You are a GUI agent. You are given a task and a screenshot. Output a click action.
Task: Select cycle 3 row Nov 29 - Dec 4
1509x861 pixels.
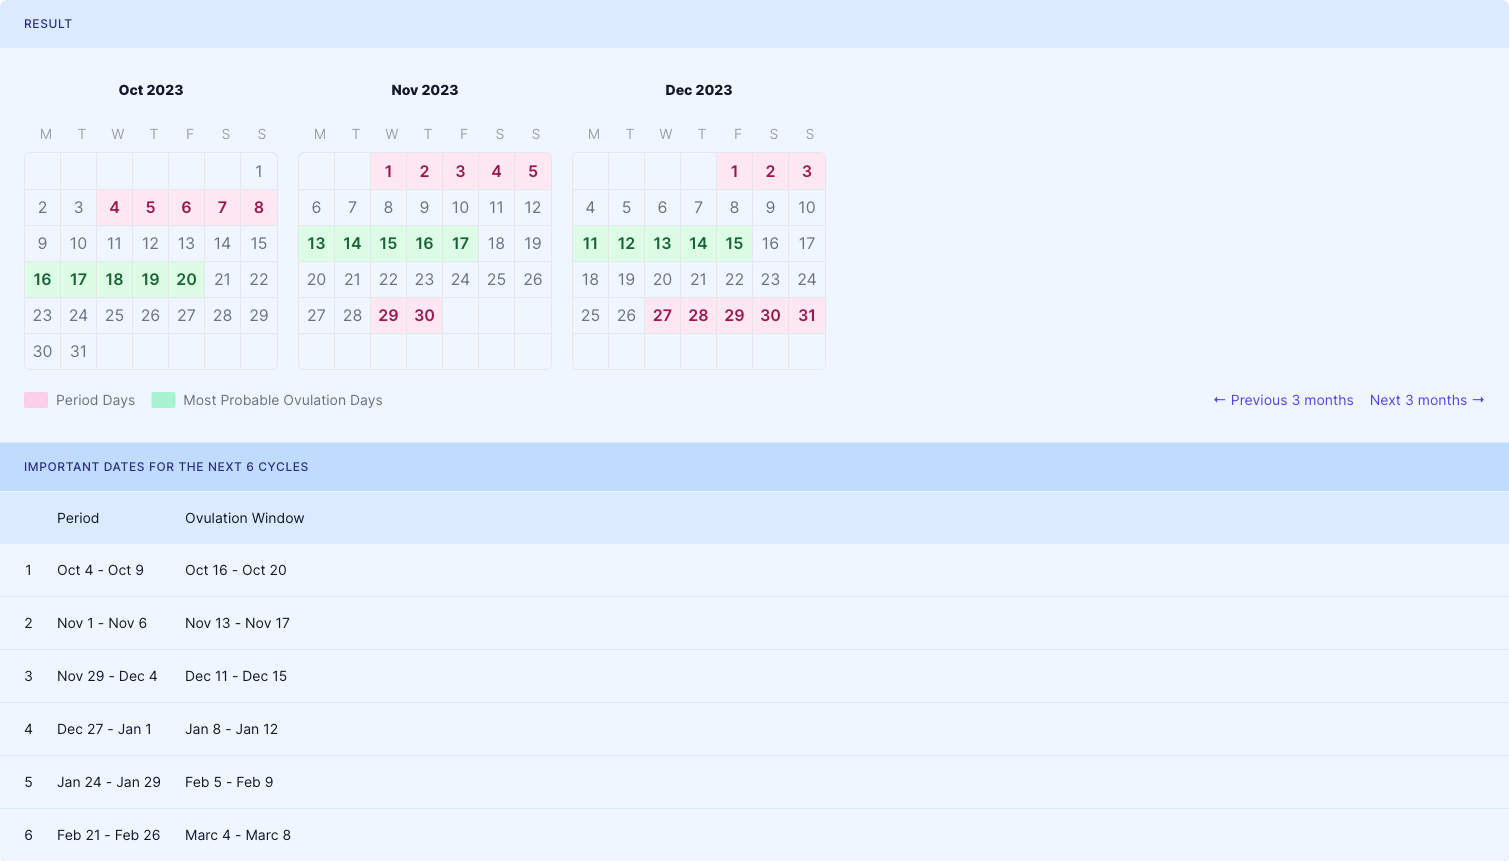[107, 676]
